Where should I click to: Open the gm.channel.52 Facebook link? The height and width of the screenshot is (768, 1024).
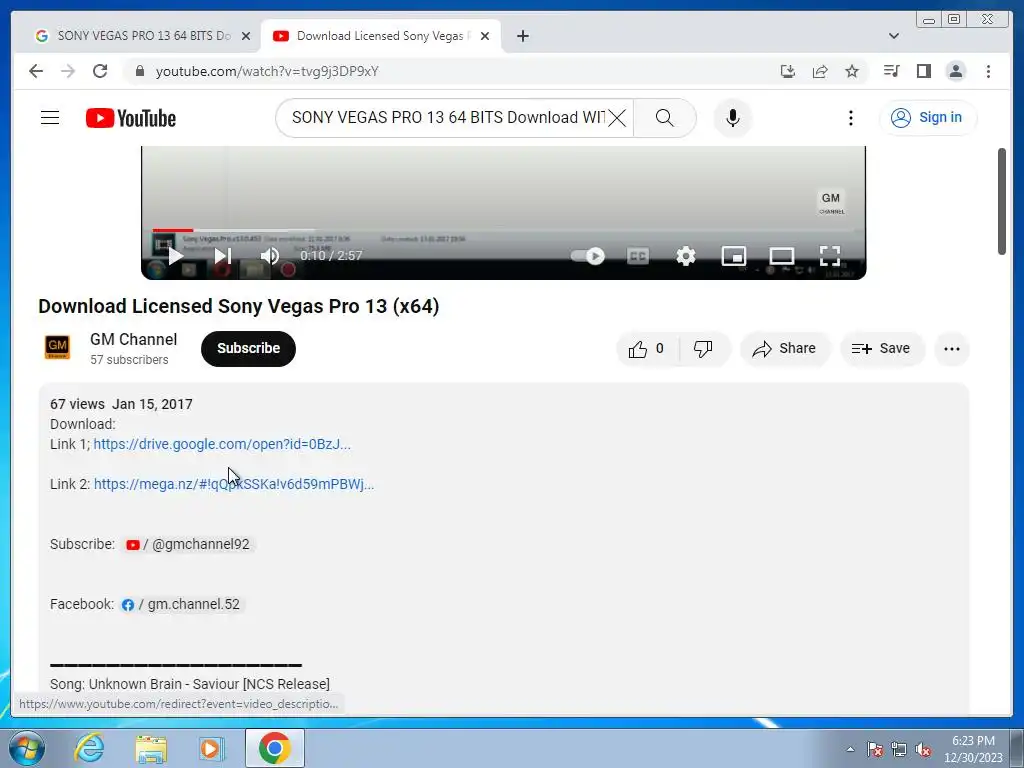click(181, 604)
